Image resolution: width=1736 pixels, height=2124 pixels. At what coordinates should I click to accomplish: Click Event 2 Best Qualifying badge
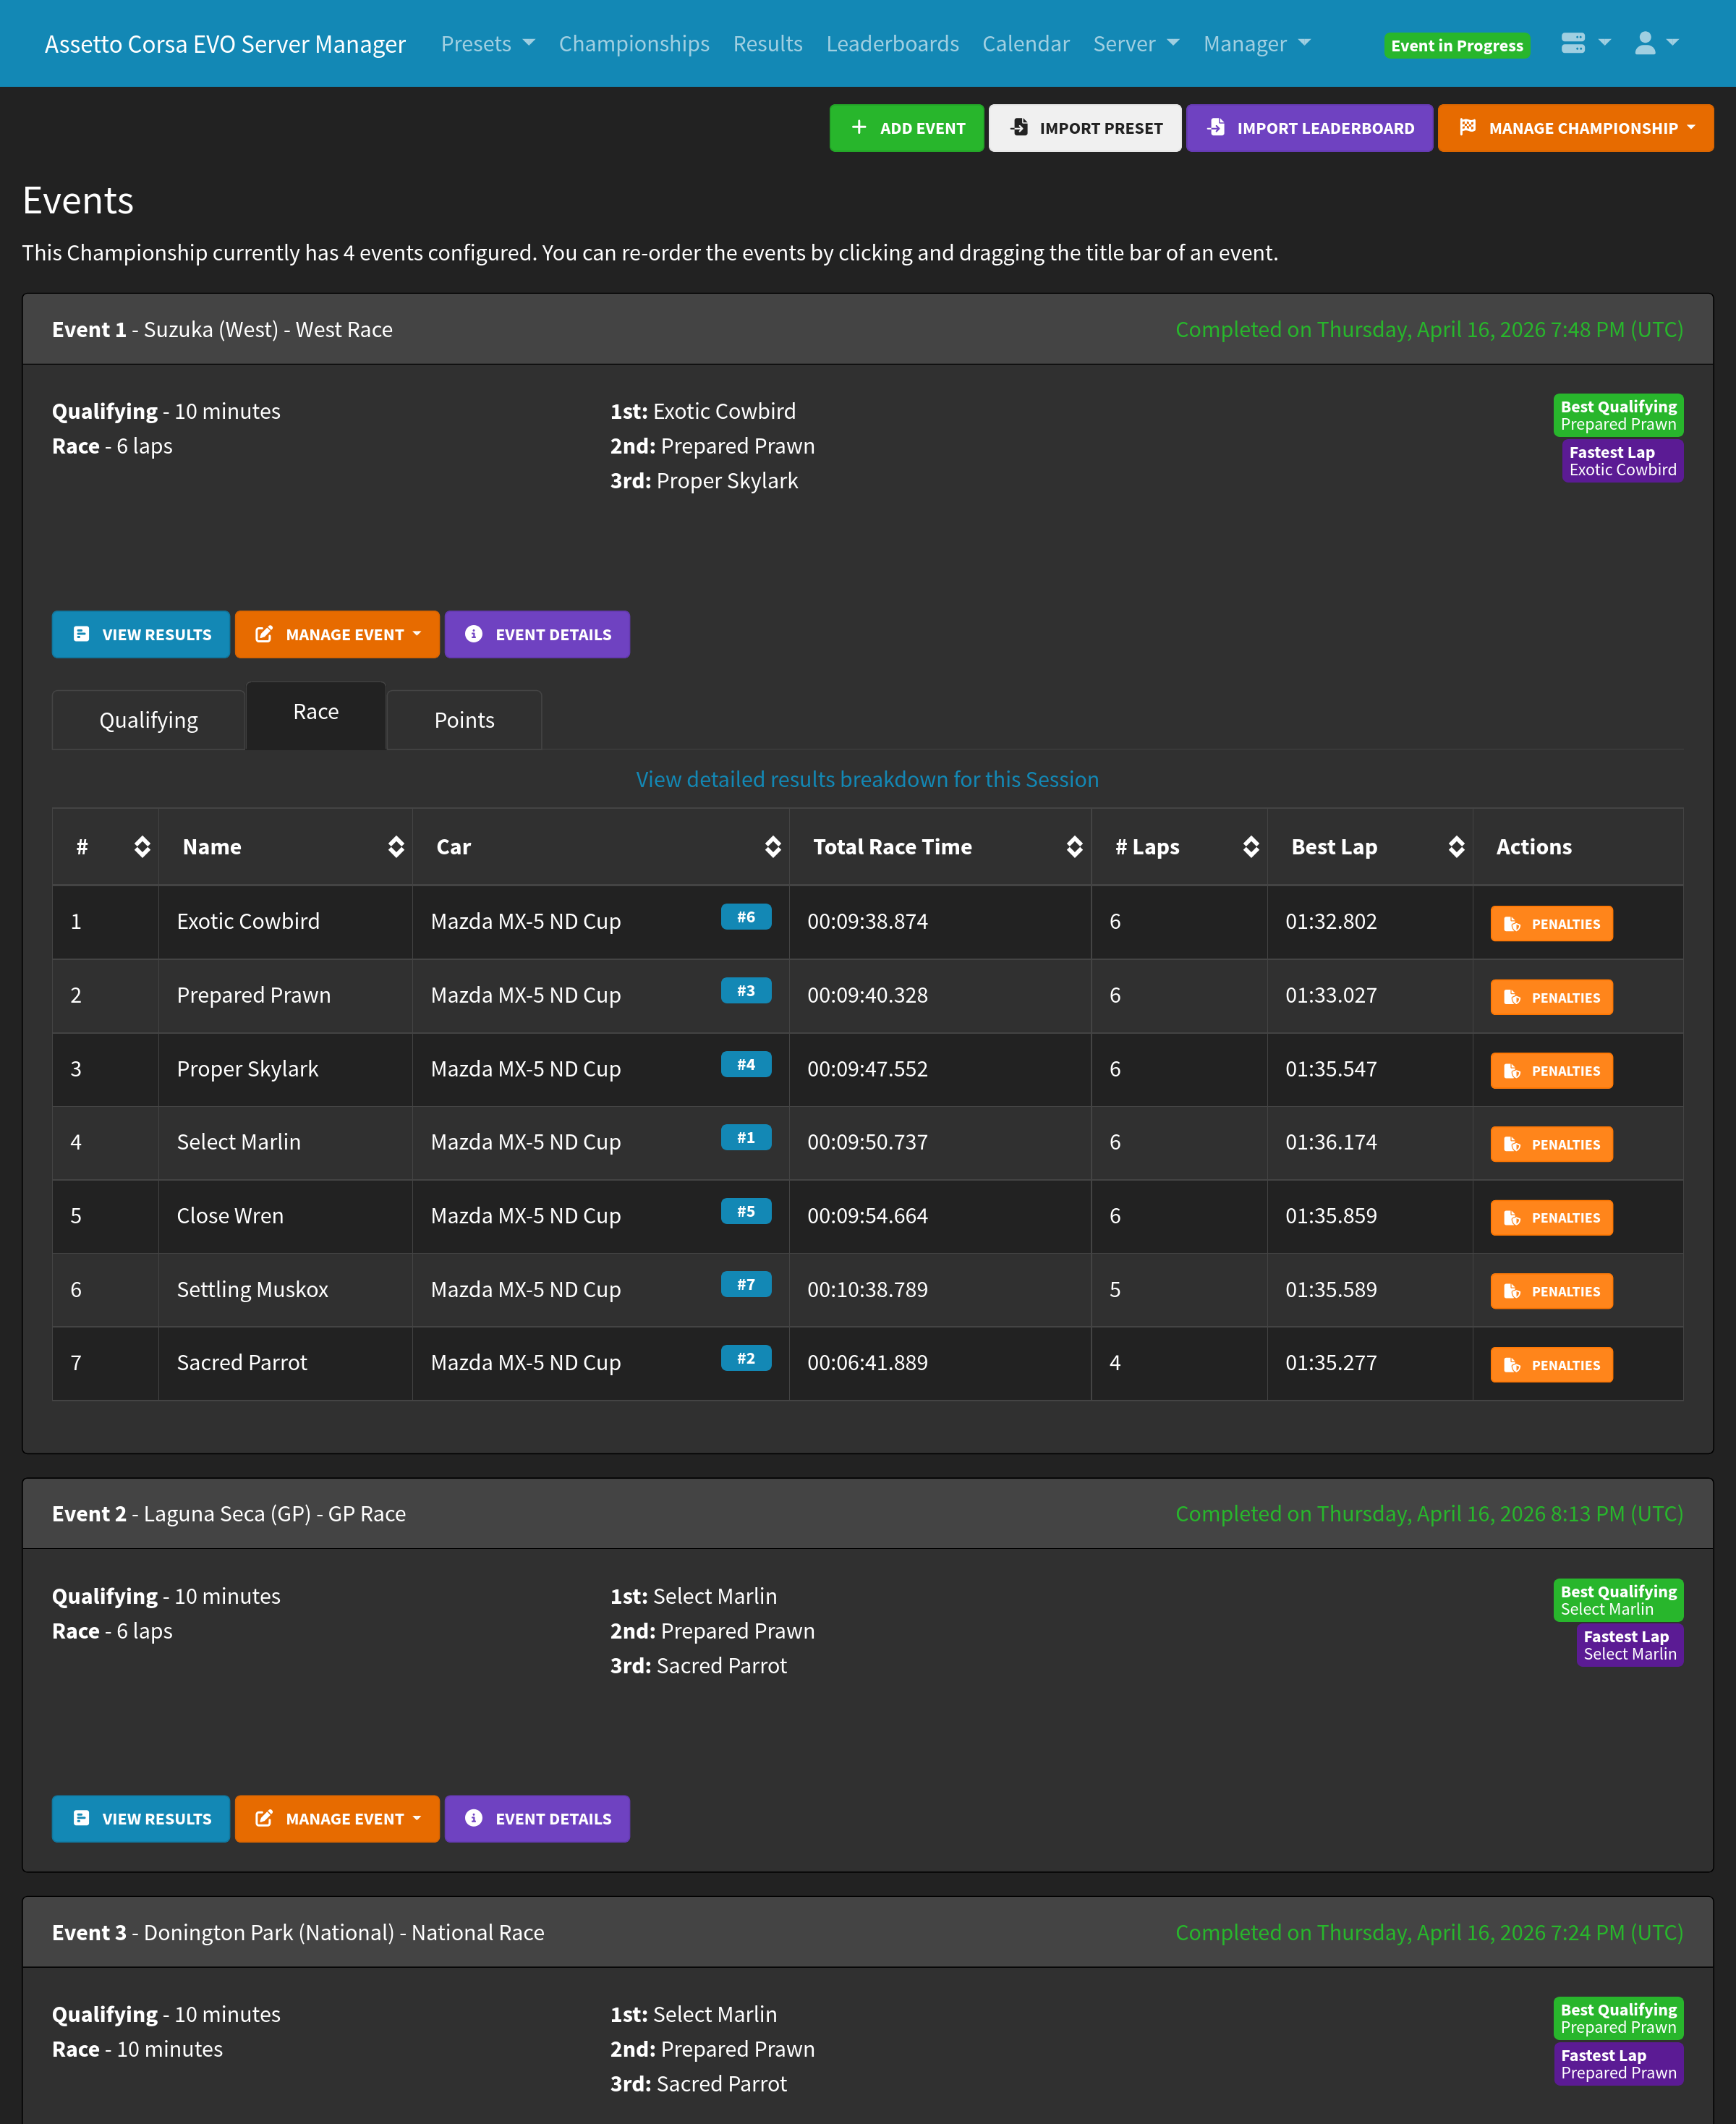(x=1618, y=1600)
